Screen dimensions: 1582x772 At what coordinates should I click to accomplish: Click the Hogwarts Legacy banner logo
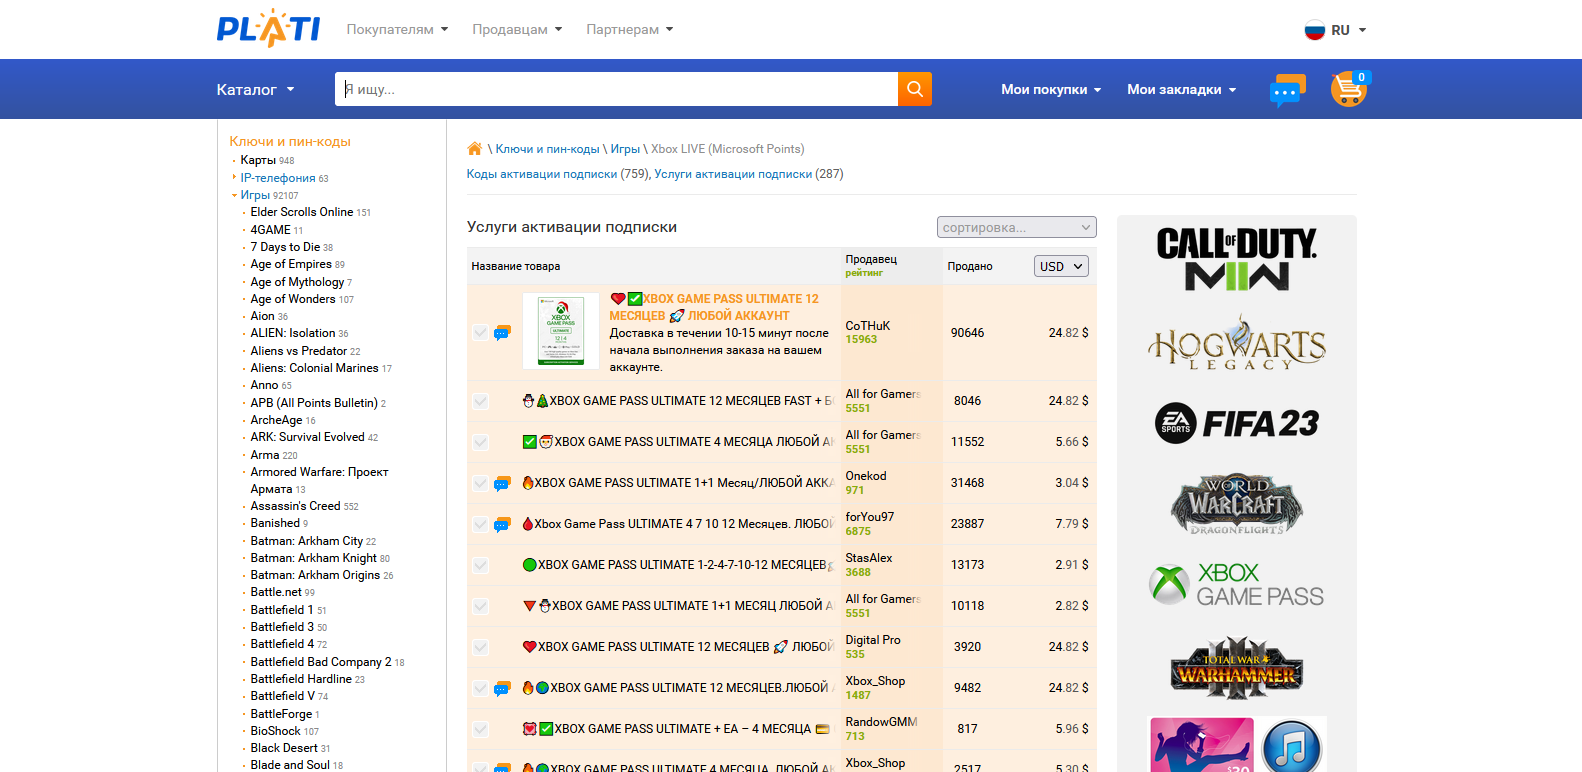point(1236,343)
